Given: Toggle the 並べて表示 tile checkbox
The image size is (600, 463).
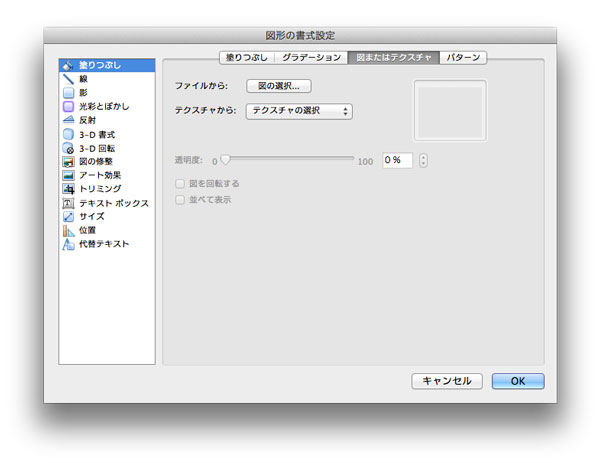Looking at the screenshot, I should pyautogui.click(x=180, y=200).
